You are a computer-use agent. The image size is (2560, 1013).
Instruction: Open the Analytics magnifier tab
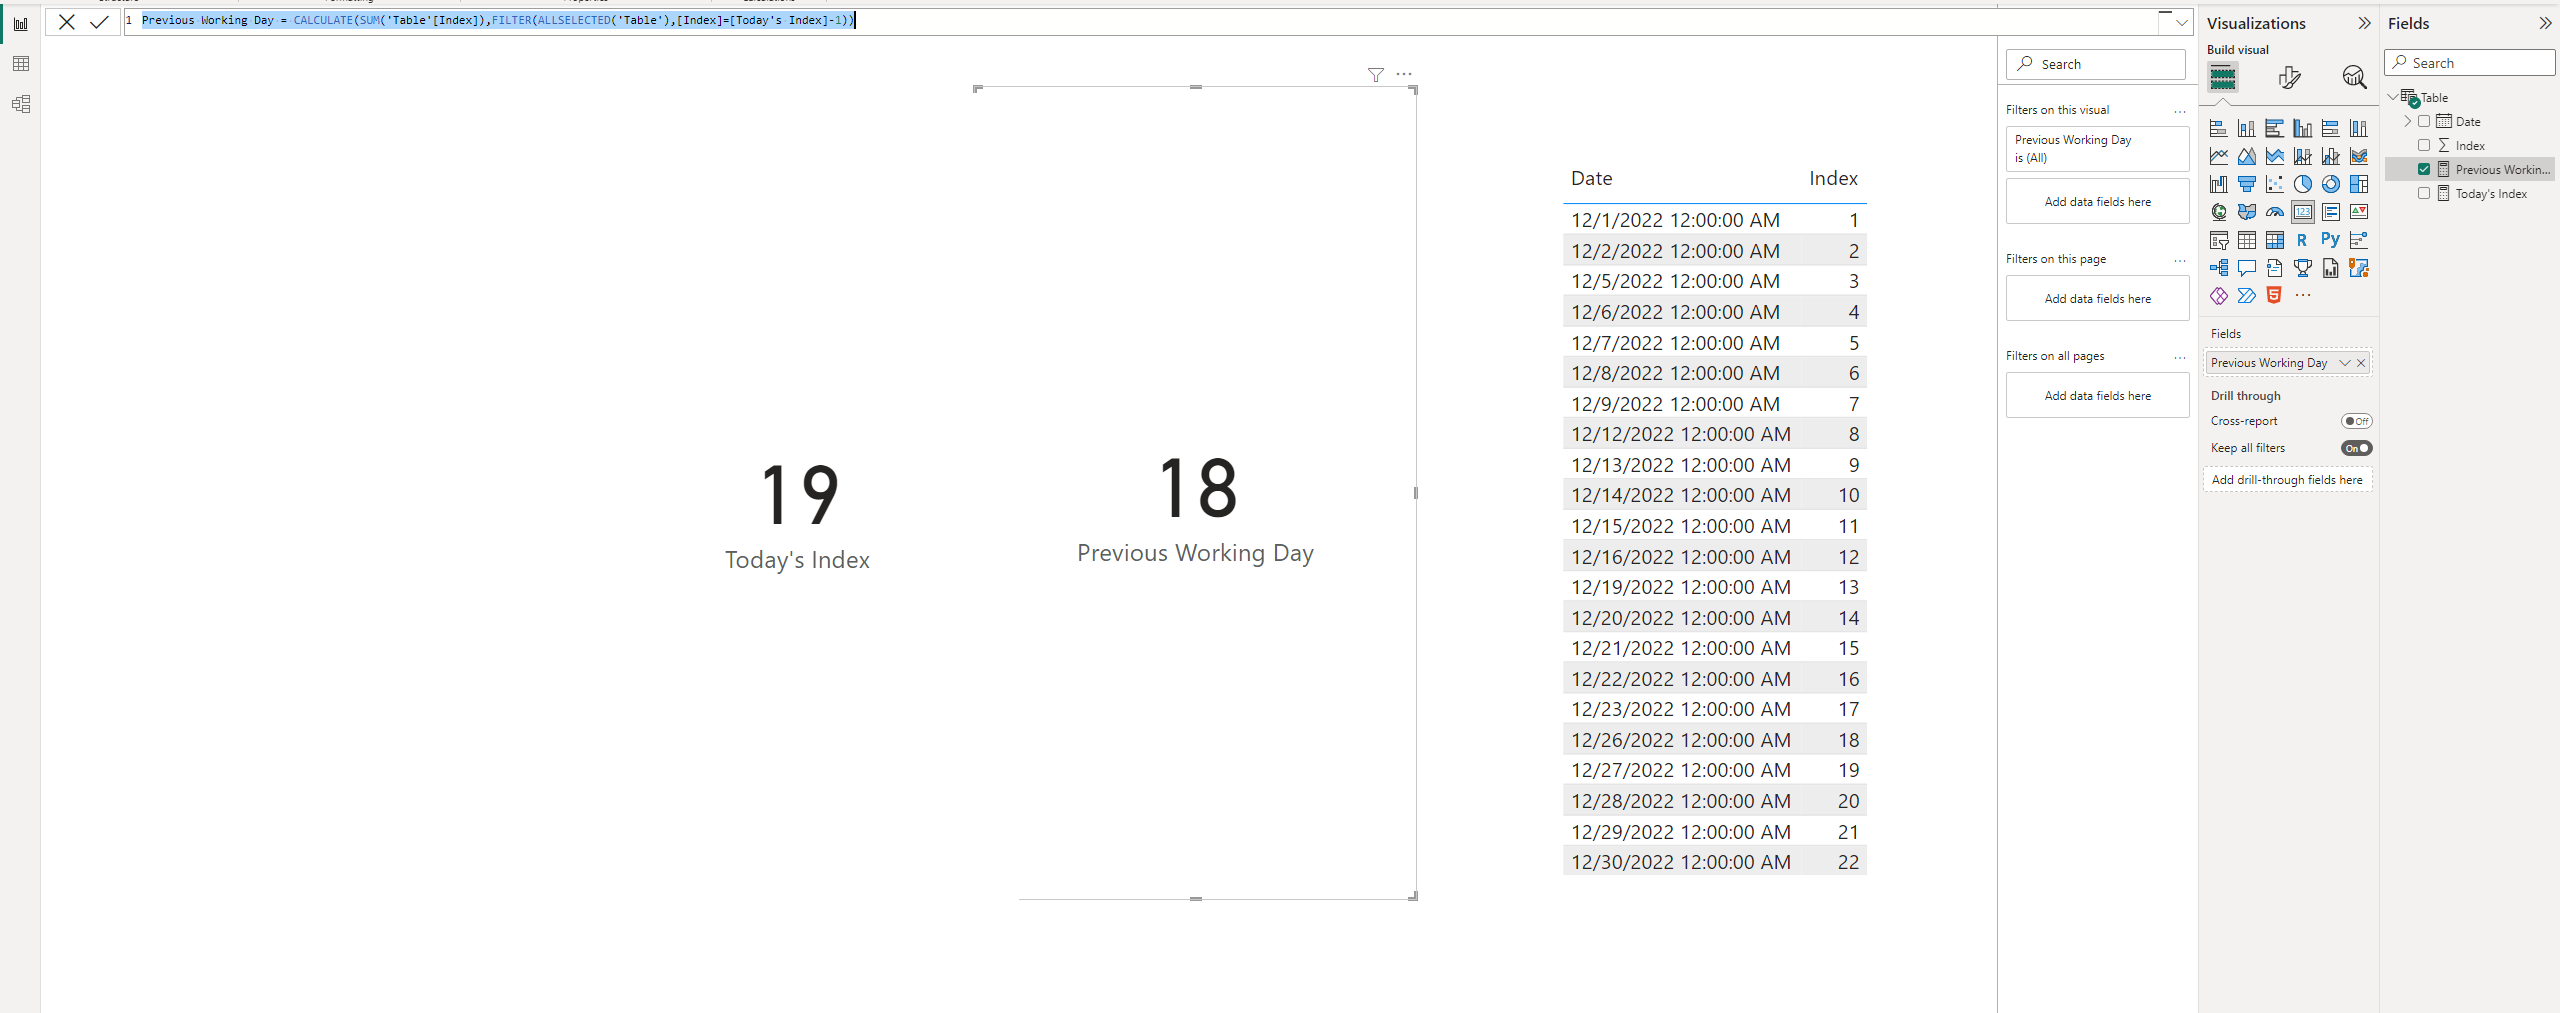(x=2354, y=78)
